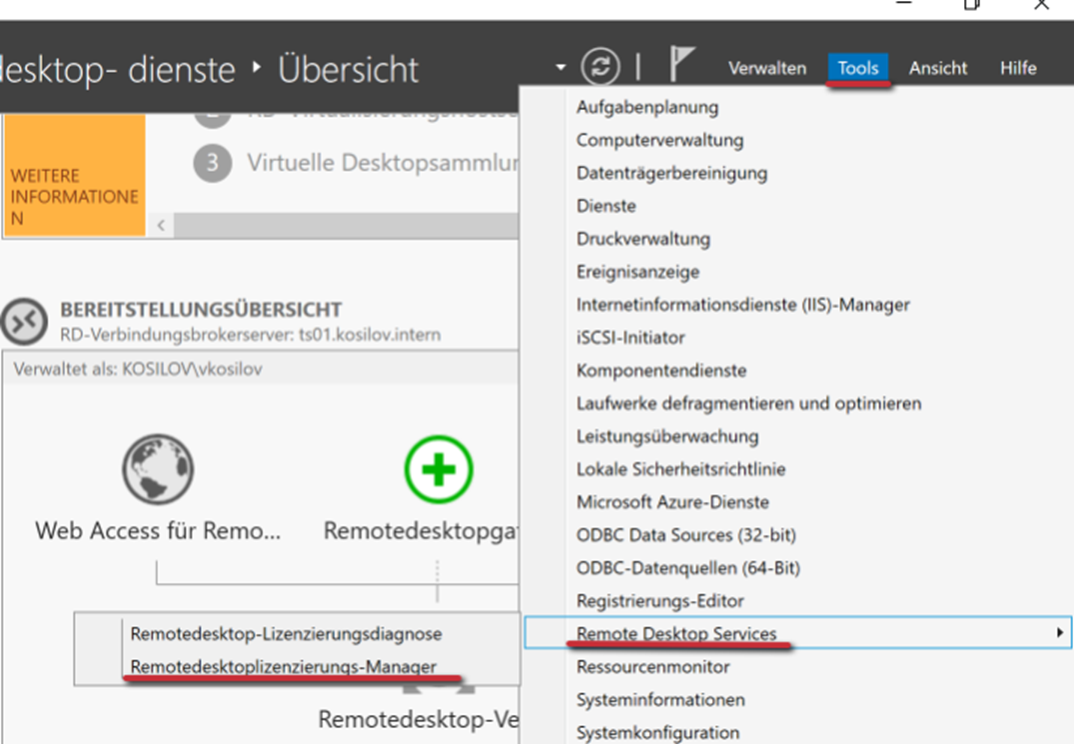Image resolution: width=1074 pixels, height=744 pixels.
Task: Open the Verwalten menu
Action: pos(767,68)
